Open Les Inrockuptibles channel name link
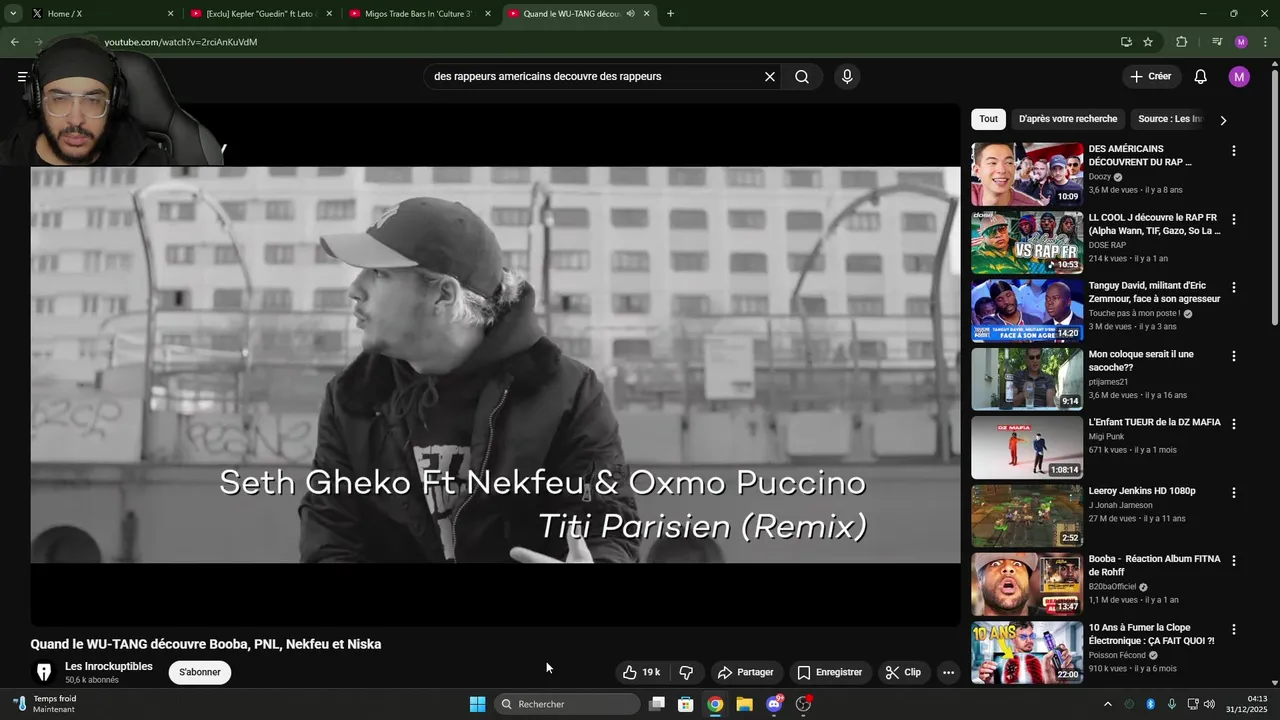 click(109, 667)
